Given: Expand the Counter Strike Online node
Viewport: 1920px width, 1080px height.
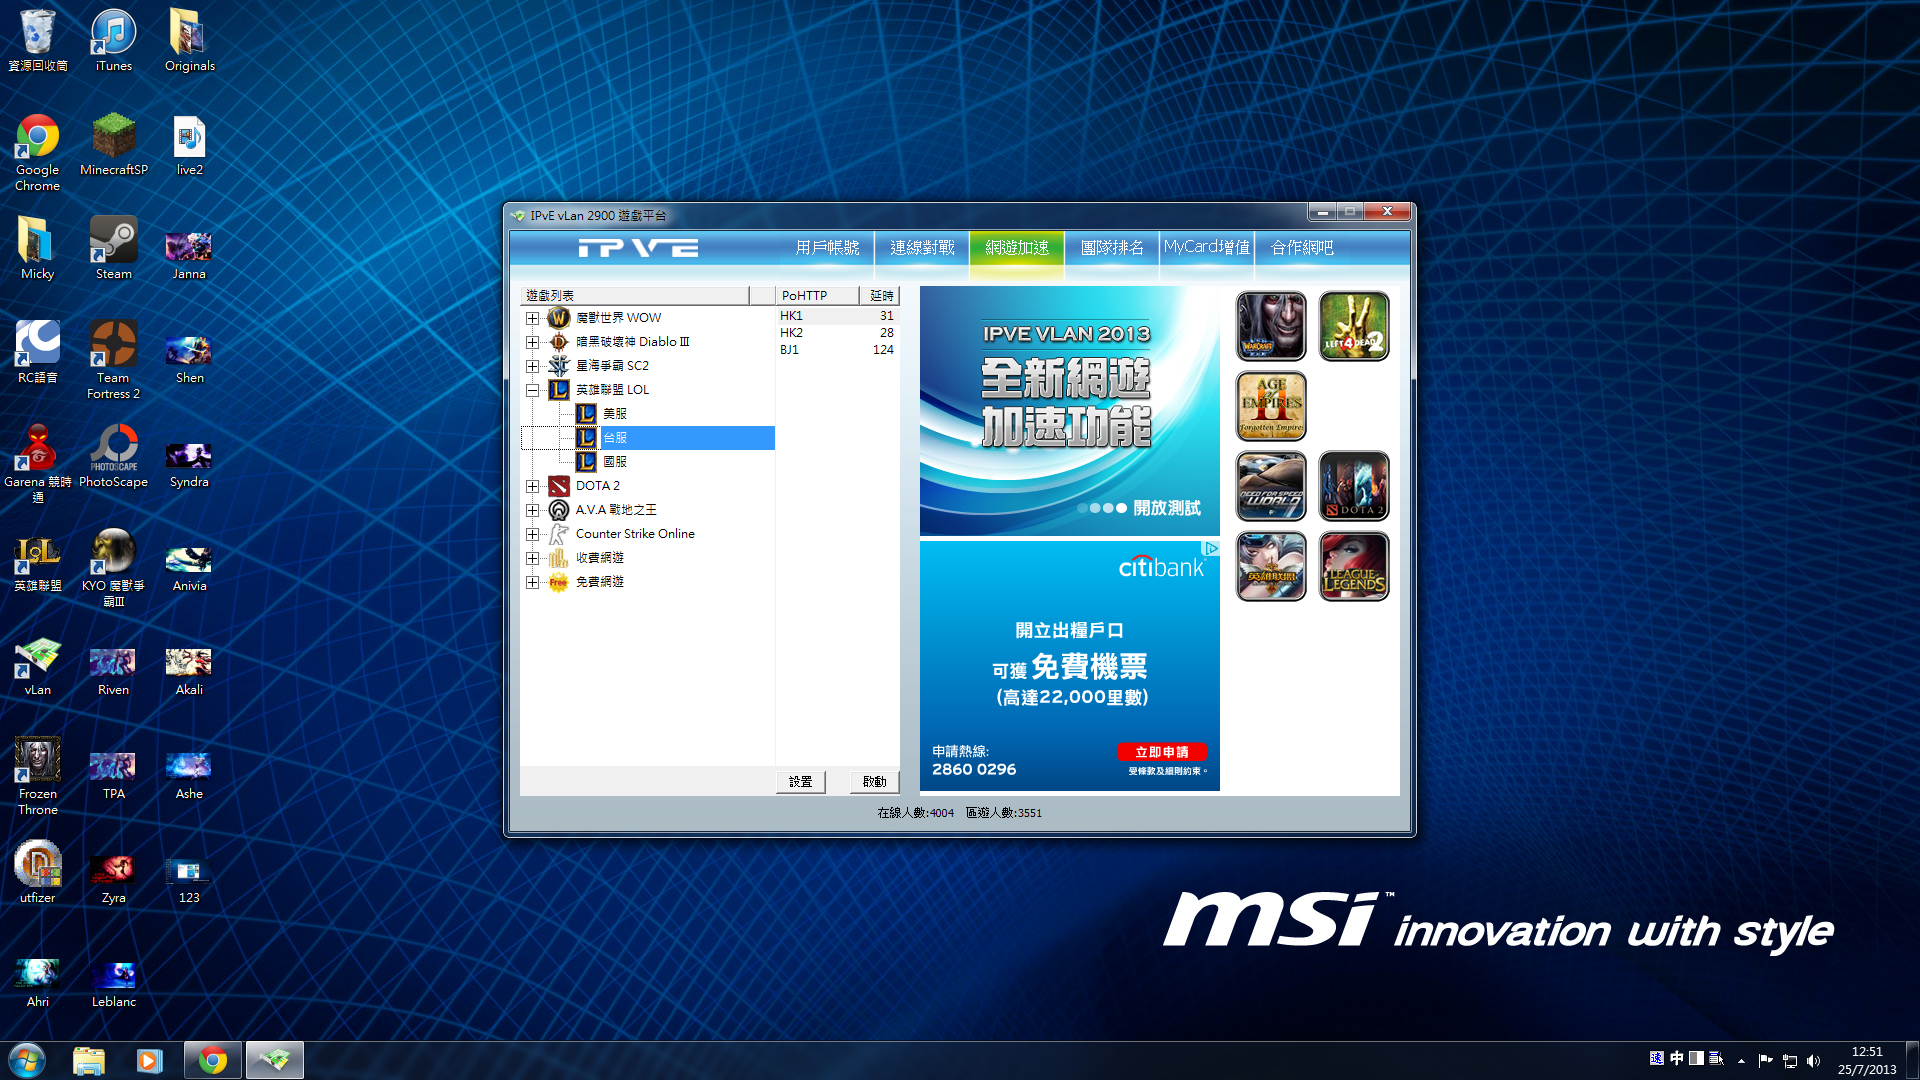Looking at the screenshot, I should point(533,534).
